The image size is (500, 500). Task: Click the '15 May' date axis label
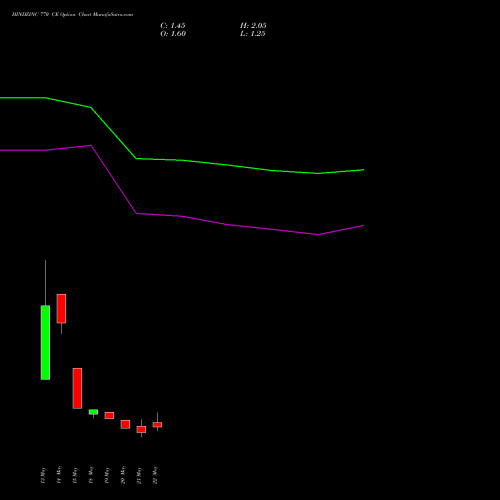pyautogui.click(x=75, y=475)
